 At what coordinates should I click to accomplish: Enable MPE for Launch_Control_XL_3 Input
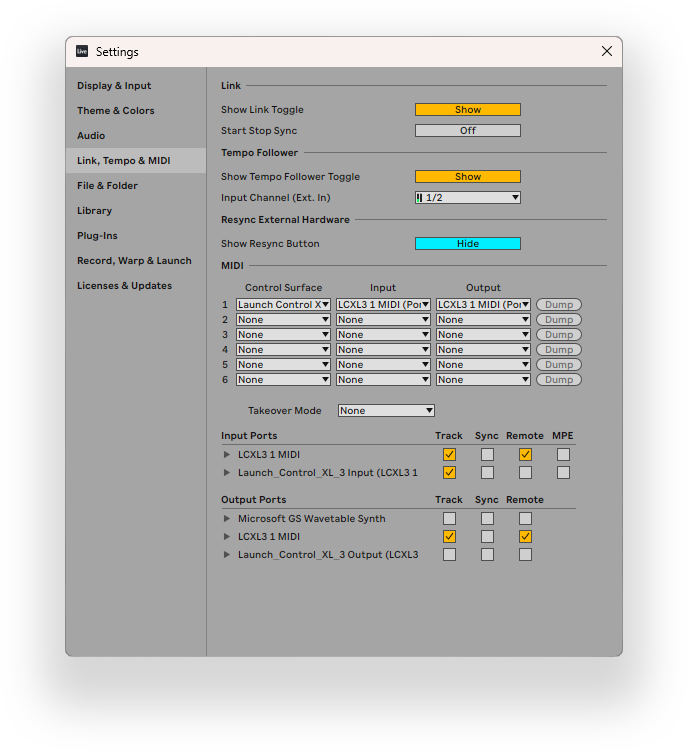click(563, 473)
